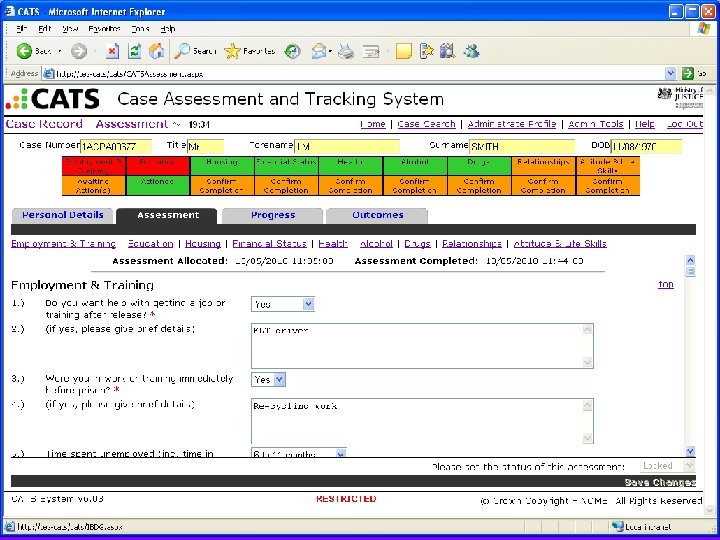Click in the Case Number field
Viewport: 720px width, 540px height.
click(x=116, y=146)
